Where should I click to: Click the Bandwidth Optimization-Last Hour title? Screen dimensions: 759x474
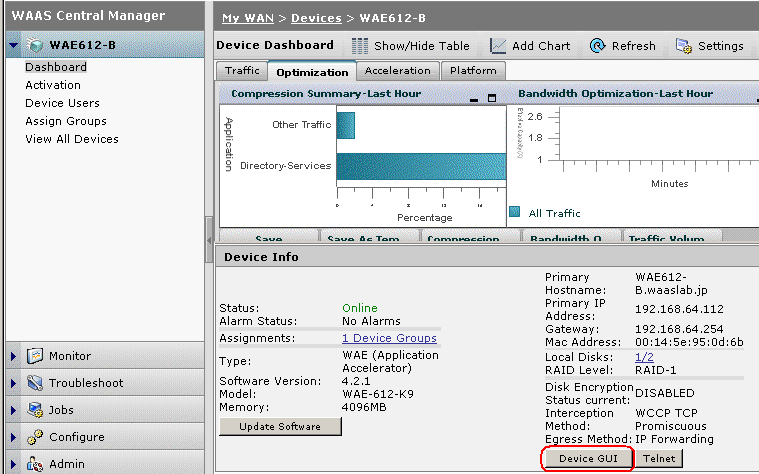coord(615,93)
